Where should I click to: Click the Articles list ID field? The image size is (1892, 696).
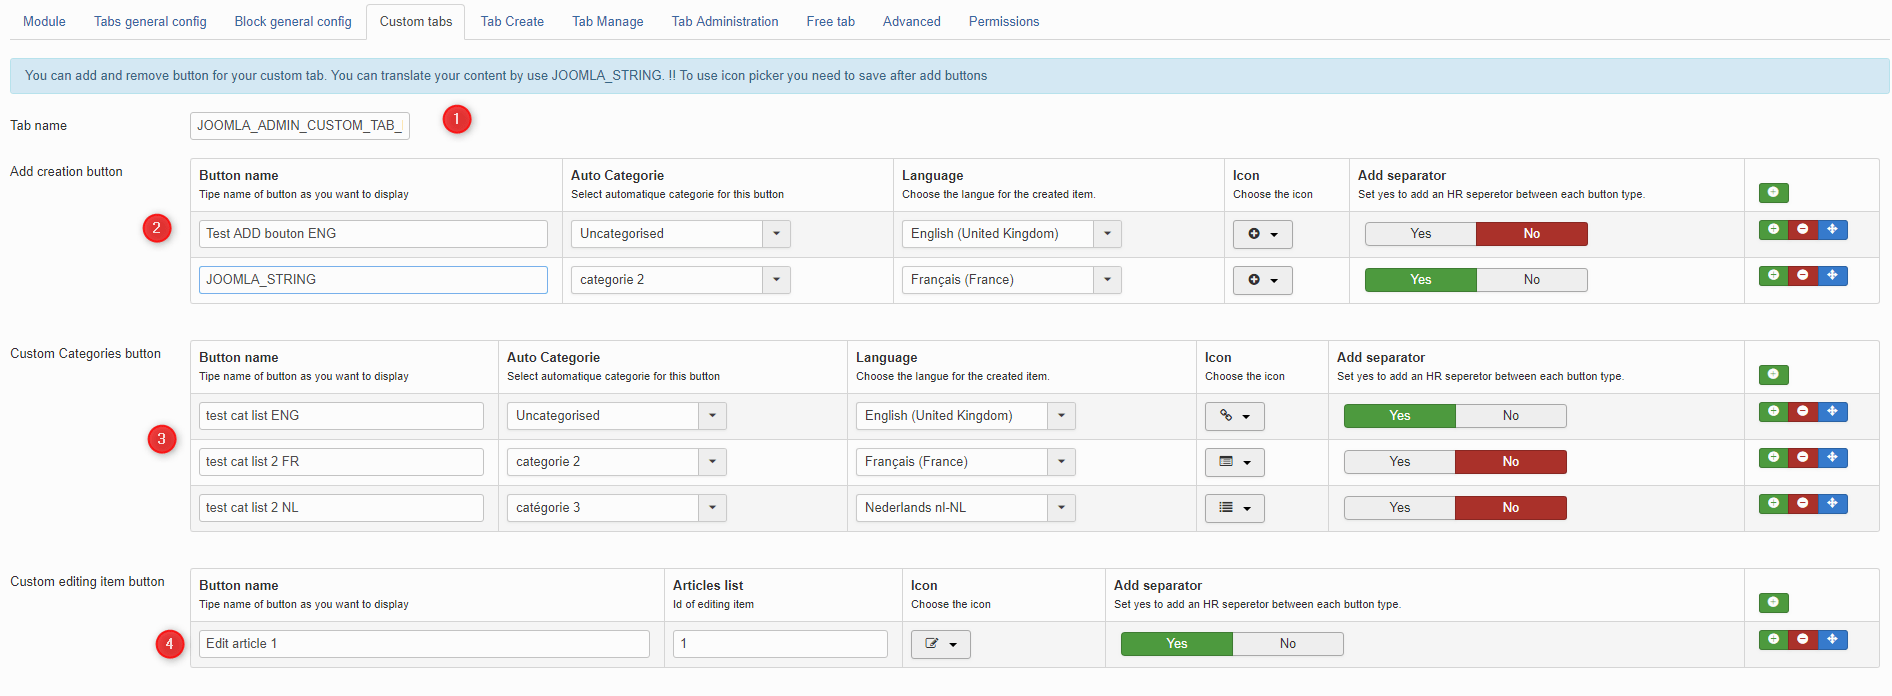click(x=780, y=644)
